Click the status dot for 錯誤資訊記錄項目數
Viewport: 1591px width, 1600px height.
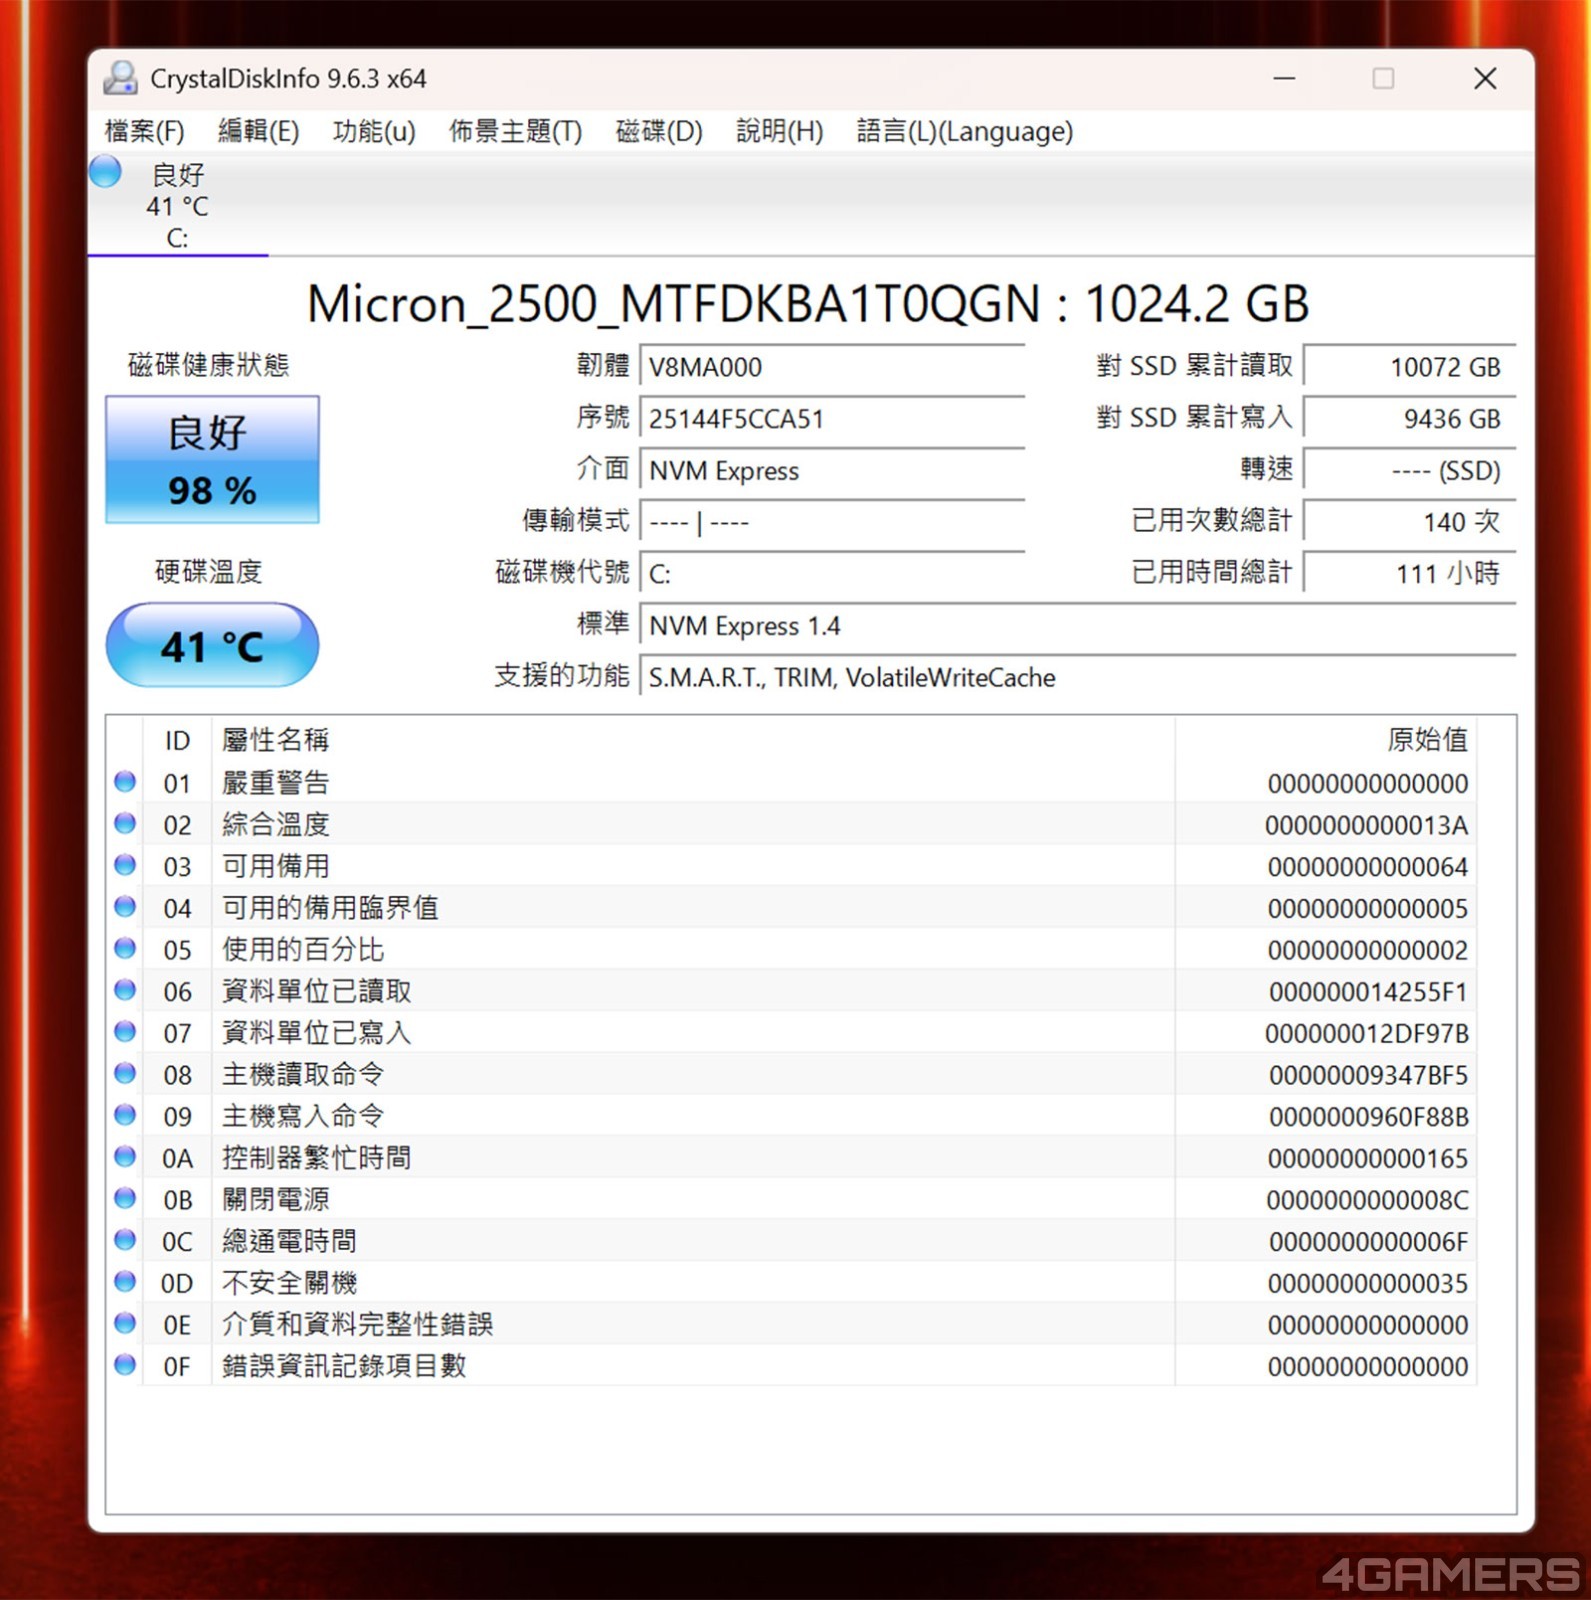pyautogui.click(x=125, y=1365)
